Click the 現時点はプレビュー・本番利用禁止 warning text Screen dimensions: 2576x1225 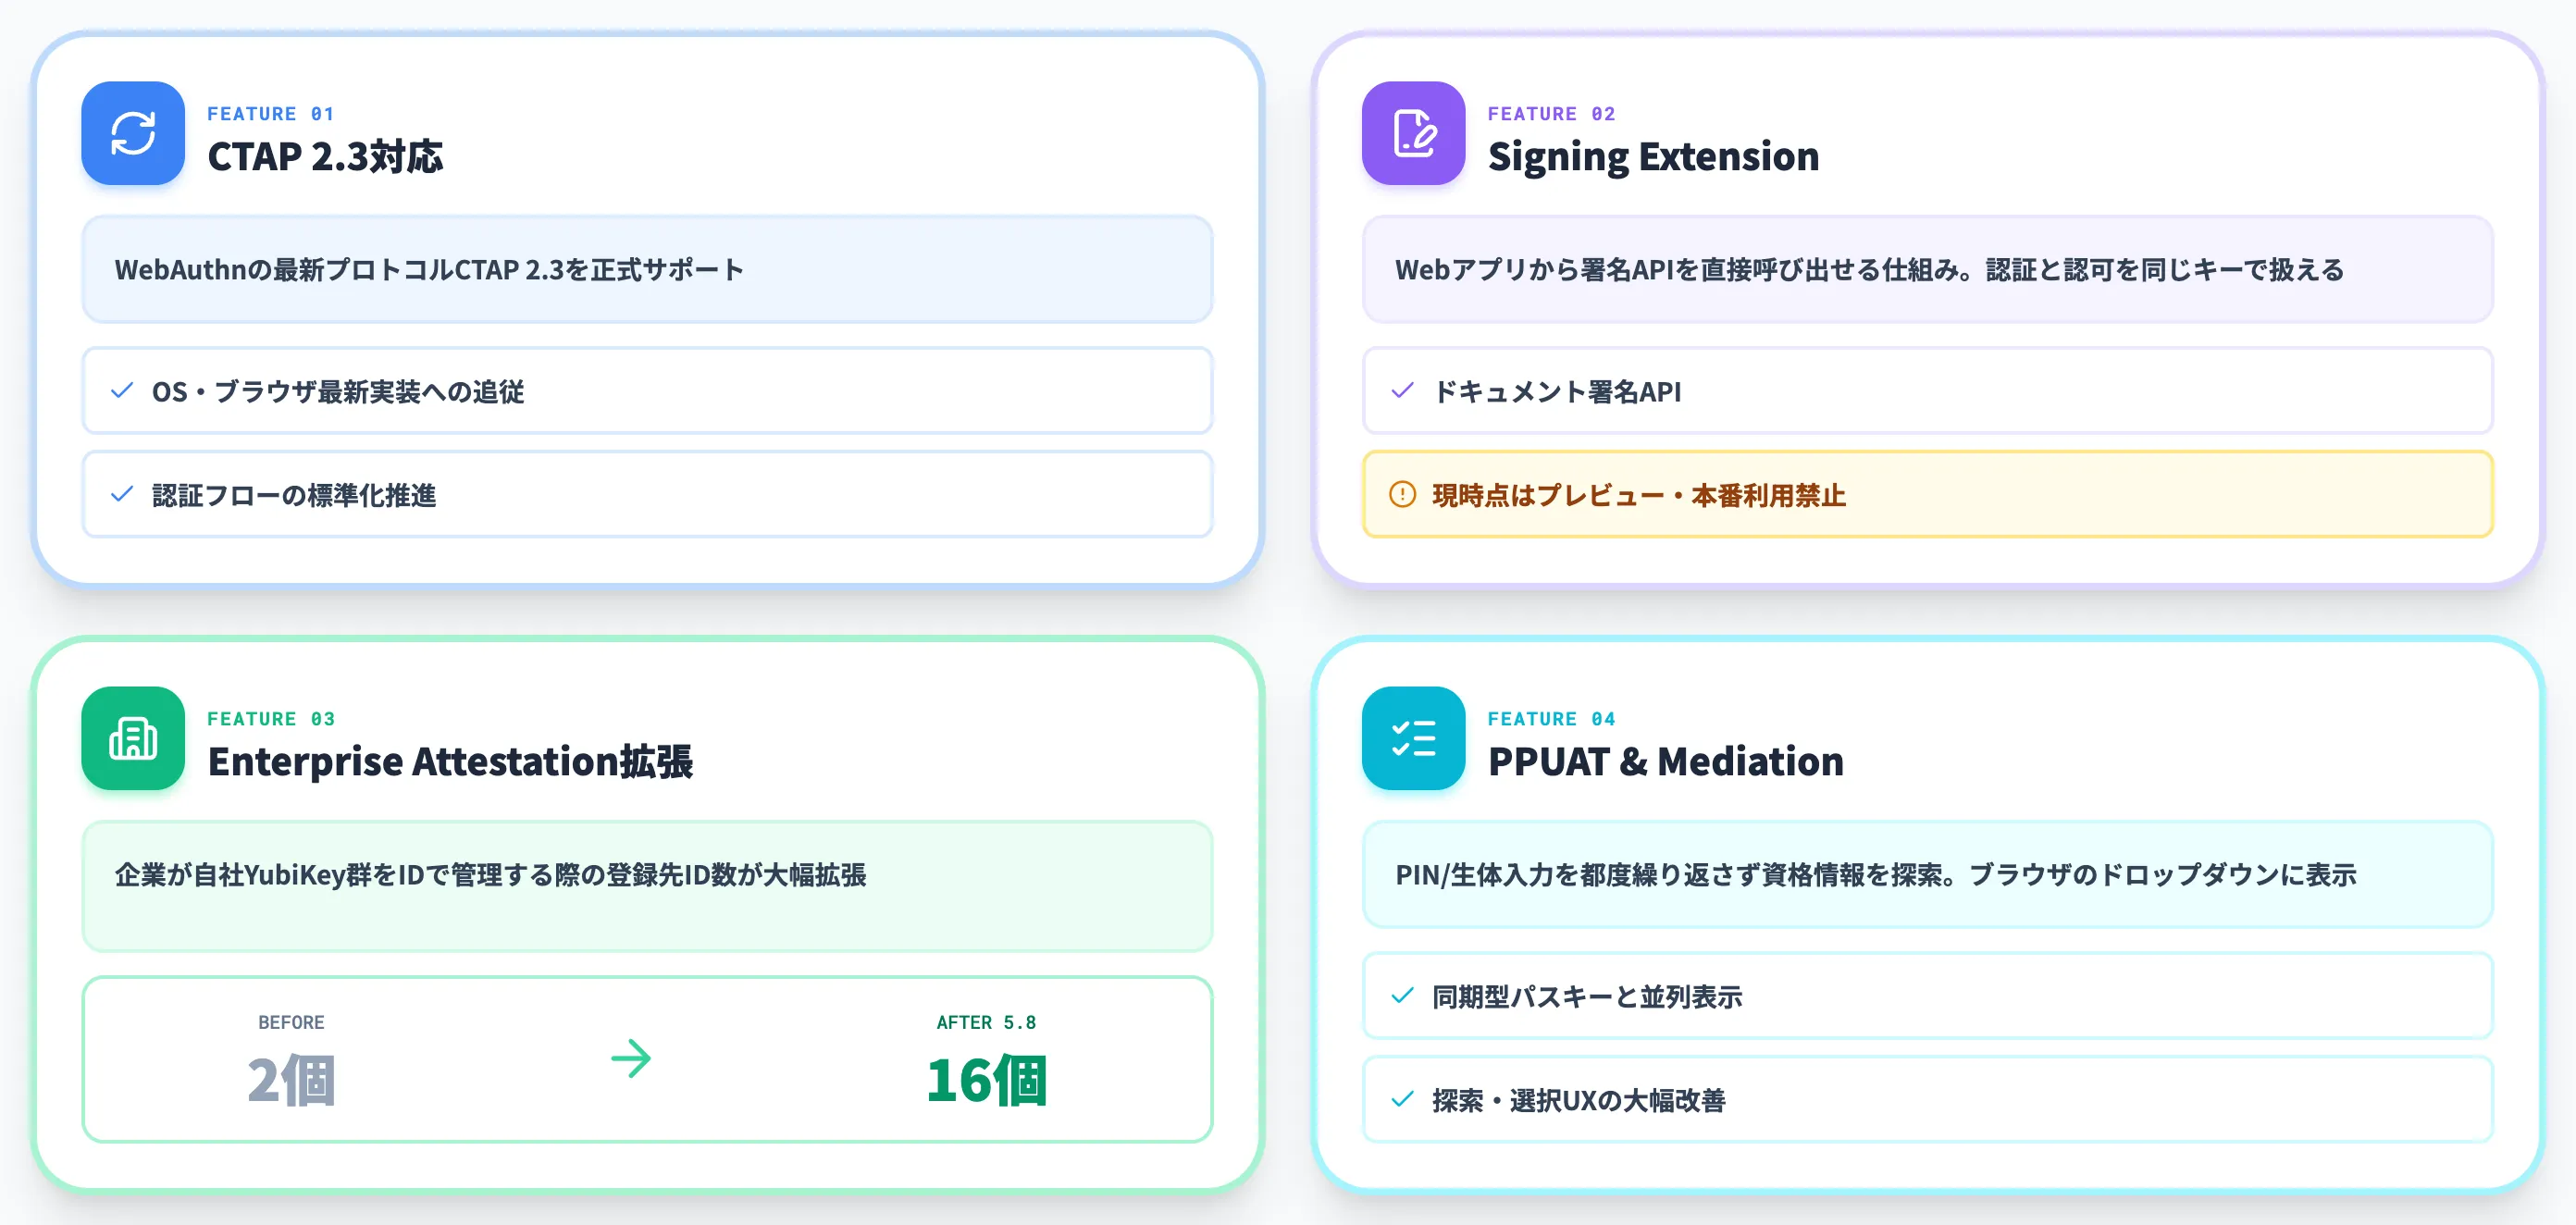click(x=1638, y=496)
